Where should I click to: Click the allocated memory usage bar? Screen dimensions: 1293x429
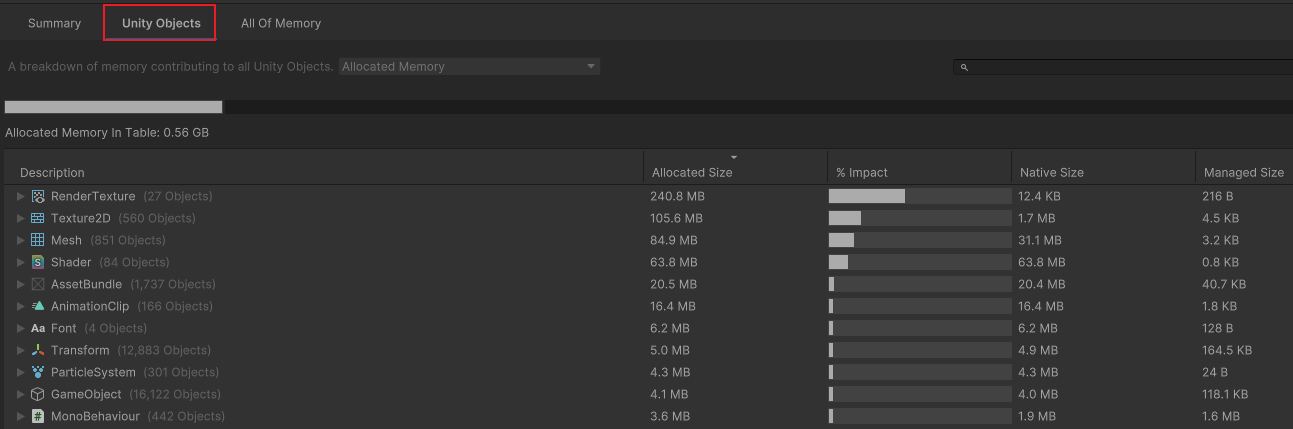(x=114, y=107)
